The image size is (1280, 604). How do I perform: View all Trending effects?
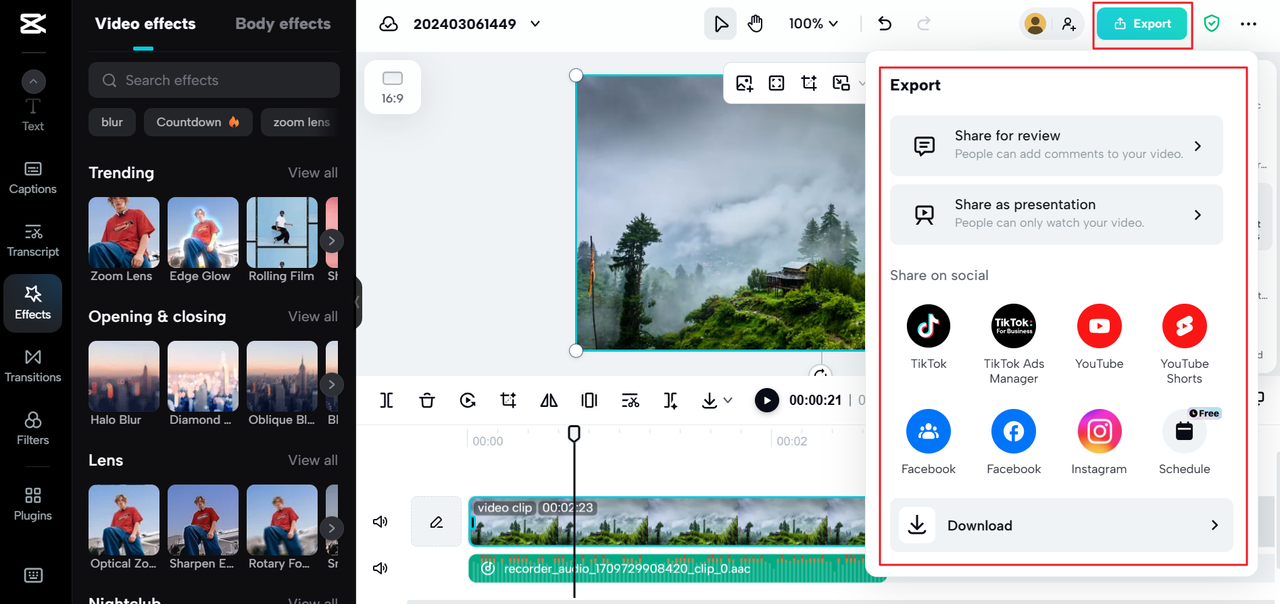(x=313, y=173)
